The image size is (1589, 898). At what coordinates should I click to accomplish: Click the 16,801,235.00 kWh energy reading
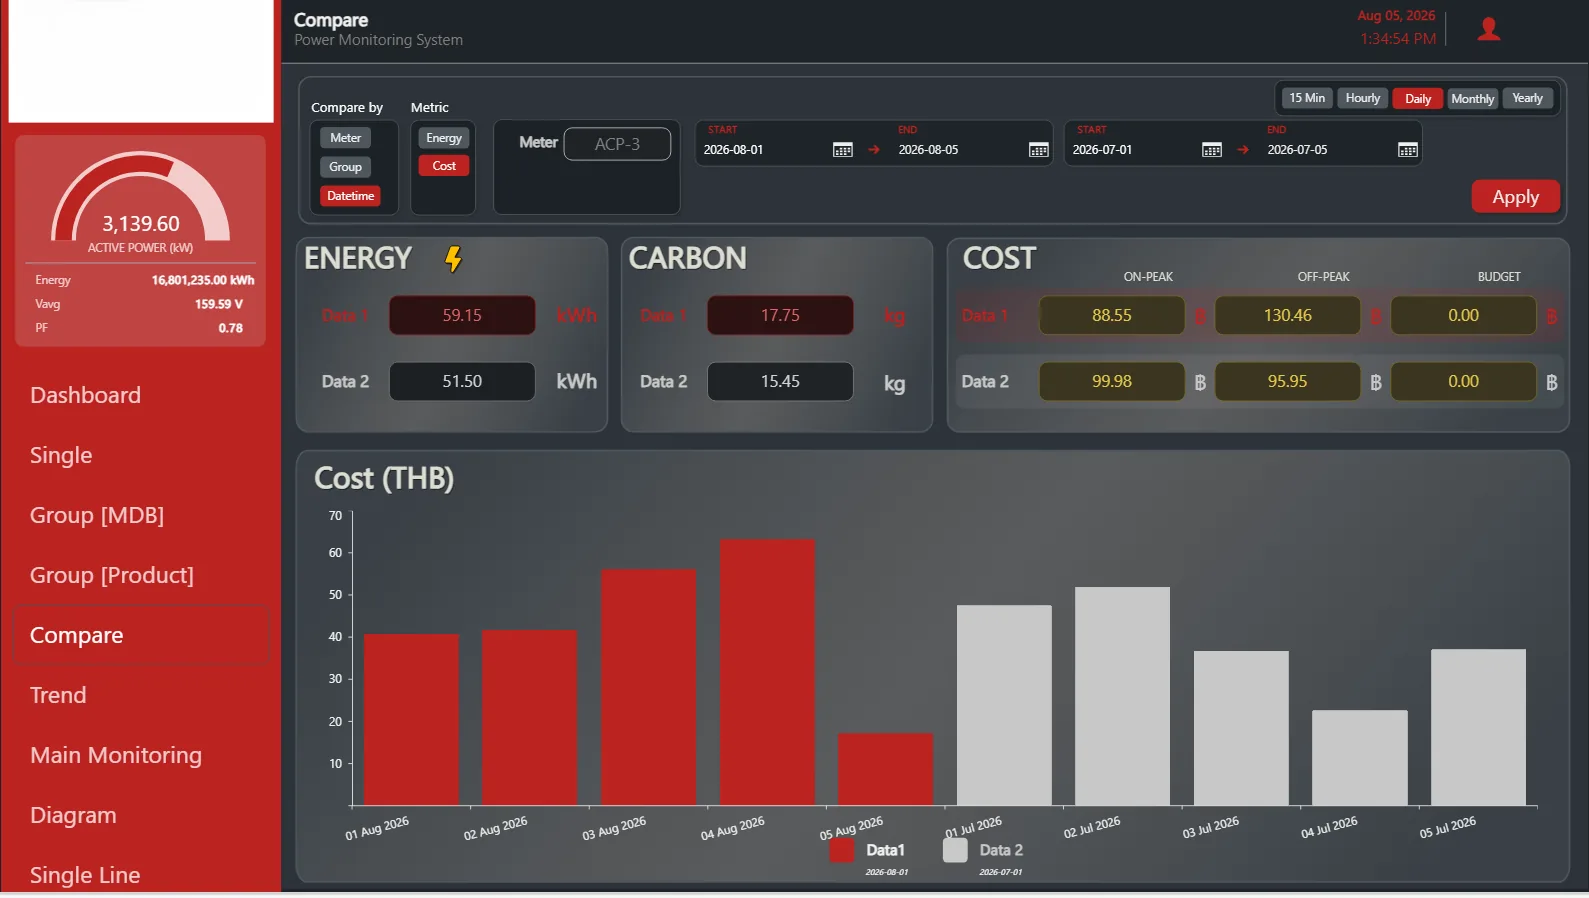[203, 280]
